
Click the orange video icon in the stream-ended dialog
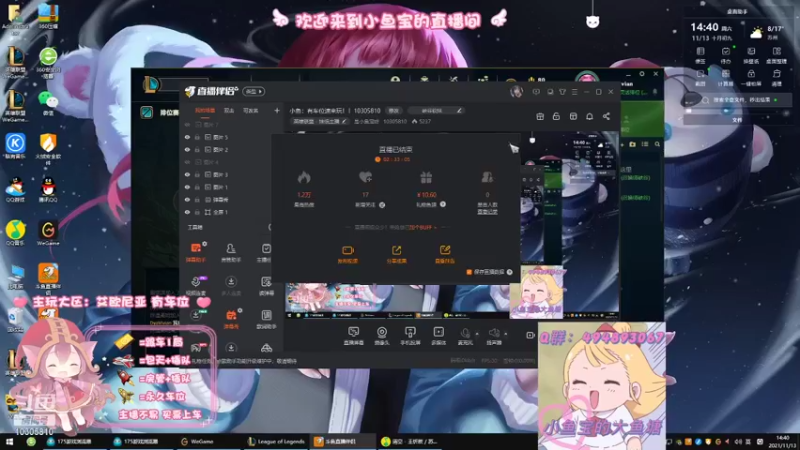[348, 253]
